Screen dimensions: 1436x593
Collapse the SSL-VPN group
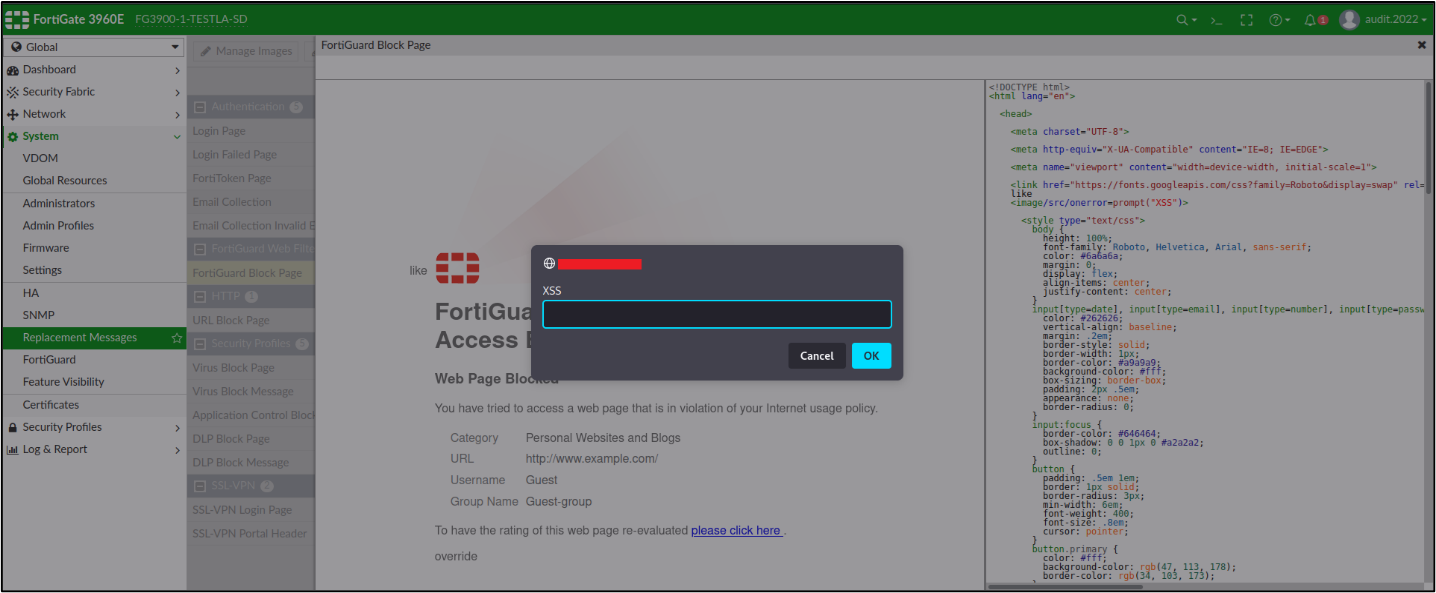(200, 486)
